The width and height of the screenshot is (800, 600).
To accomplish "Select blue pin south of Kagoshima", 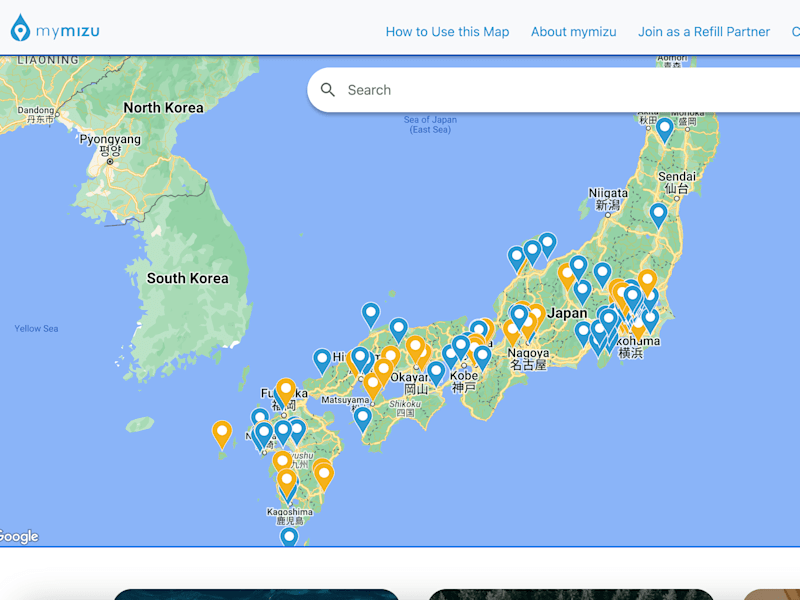I will coord(289,537).
